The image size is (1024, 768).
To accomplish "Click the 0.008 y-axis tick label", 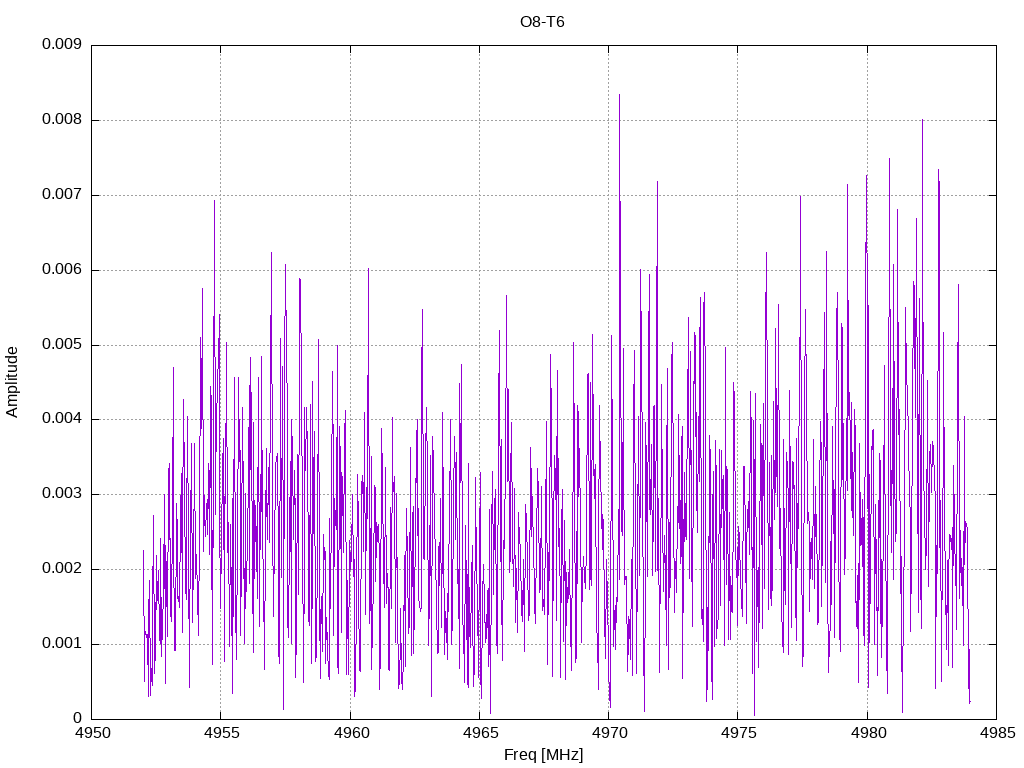I will pos(62,120).
